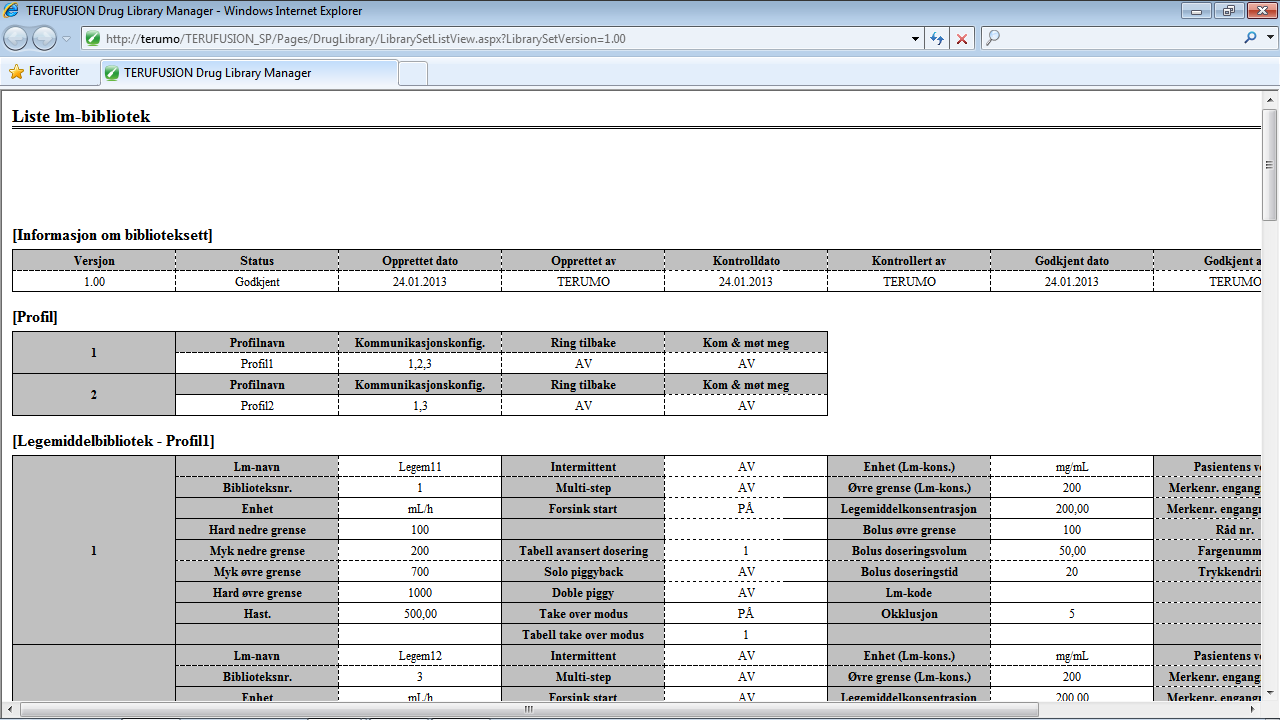Click the '[Informasjon om biblioteksett]' heading
Image resolution: width=1280 pixels, height=720 pixels.
pos(112,236)
